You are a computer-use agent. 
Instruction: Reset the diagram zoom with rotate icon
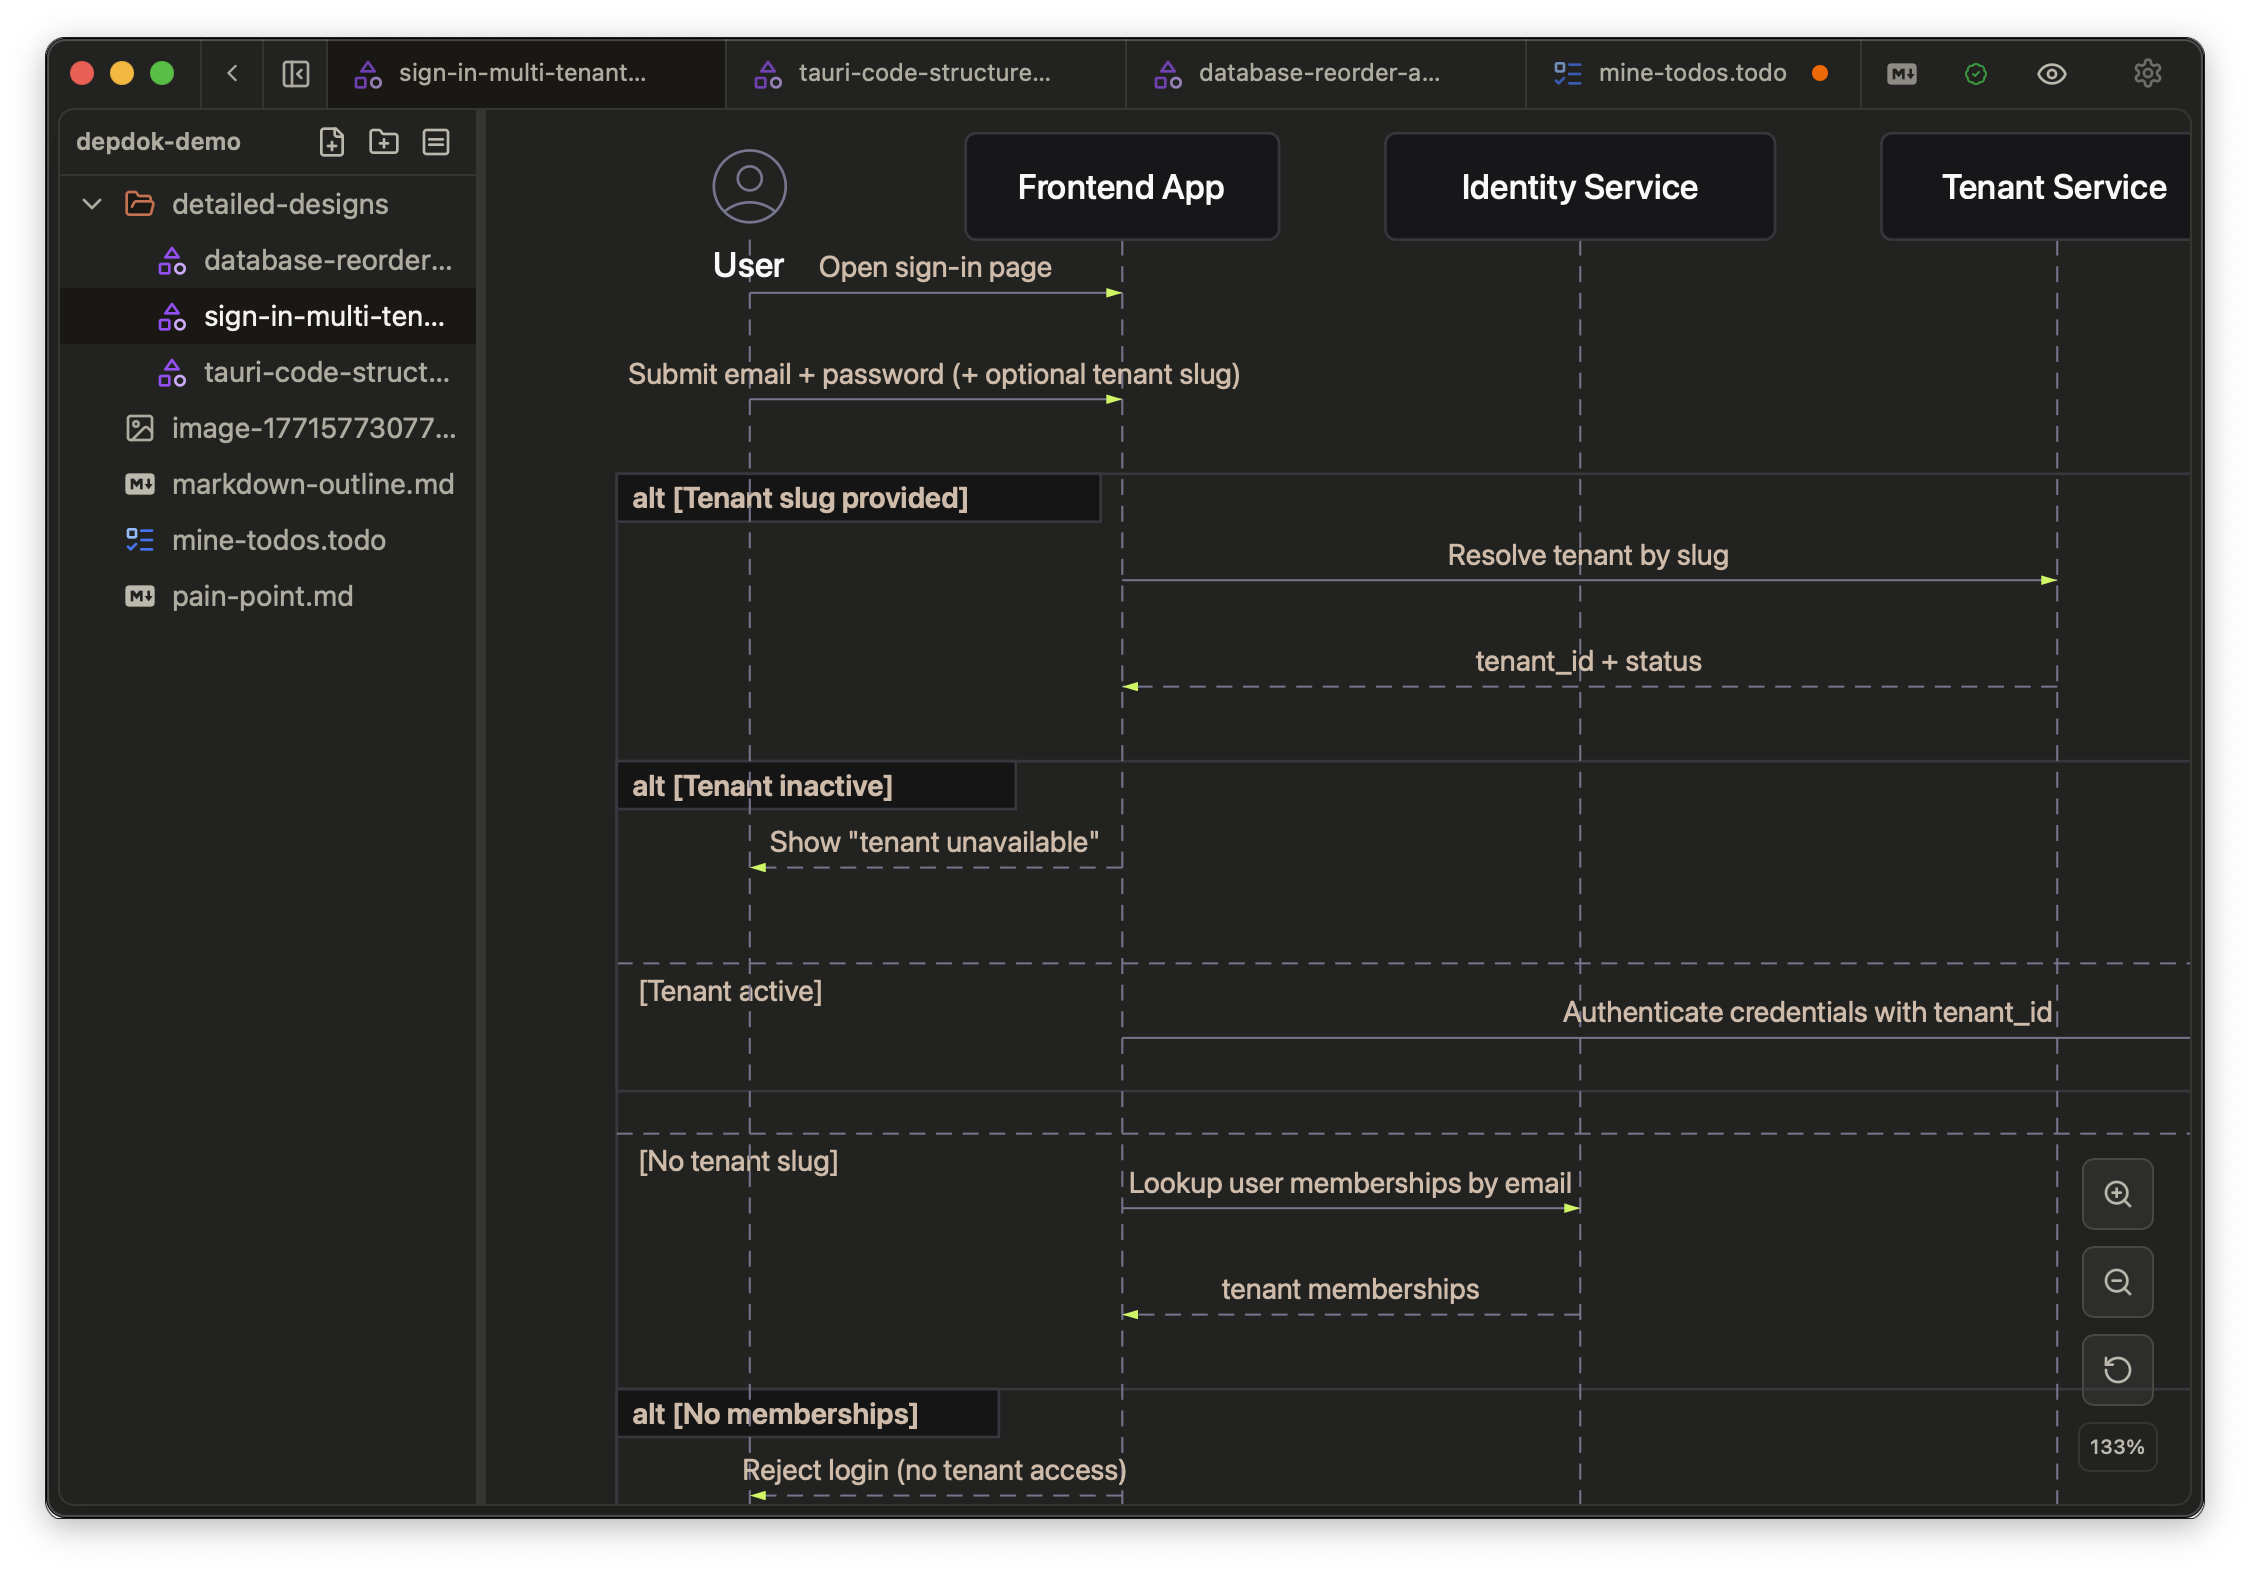coord(2117,1370)
